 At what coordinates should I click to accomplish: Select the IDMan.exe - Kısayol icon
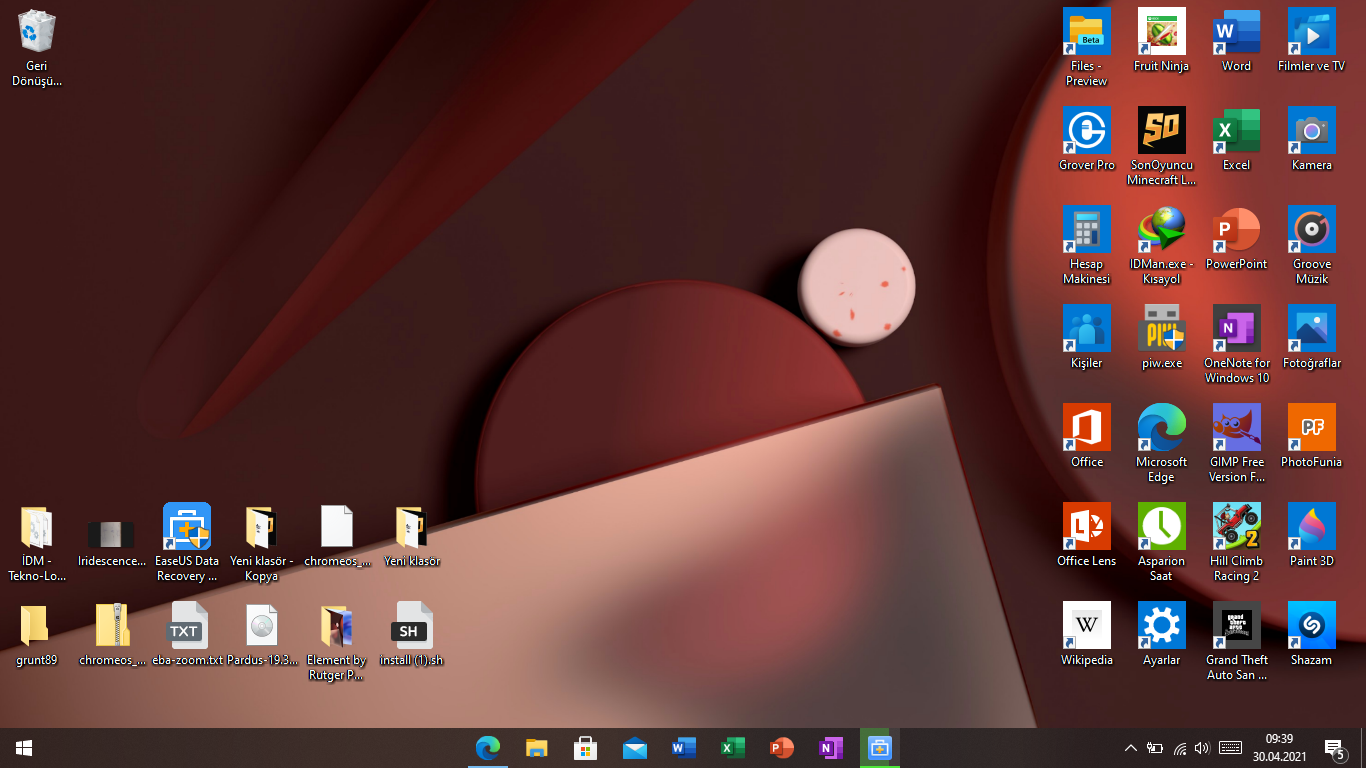tap(1161, 245)
